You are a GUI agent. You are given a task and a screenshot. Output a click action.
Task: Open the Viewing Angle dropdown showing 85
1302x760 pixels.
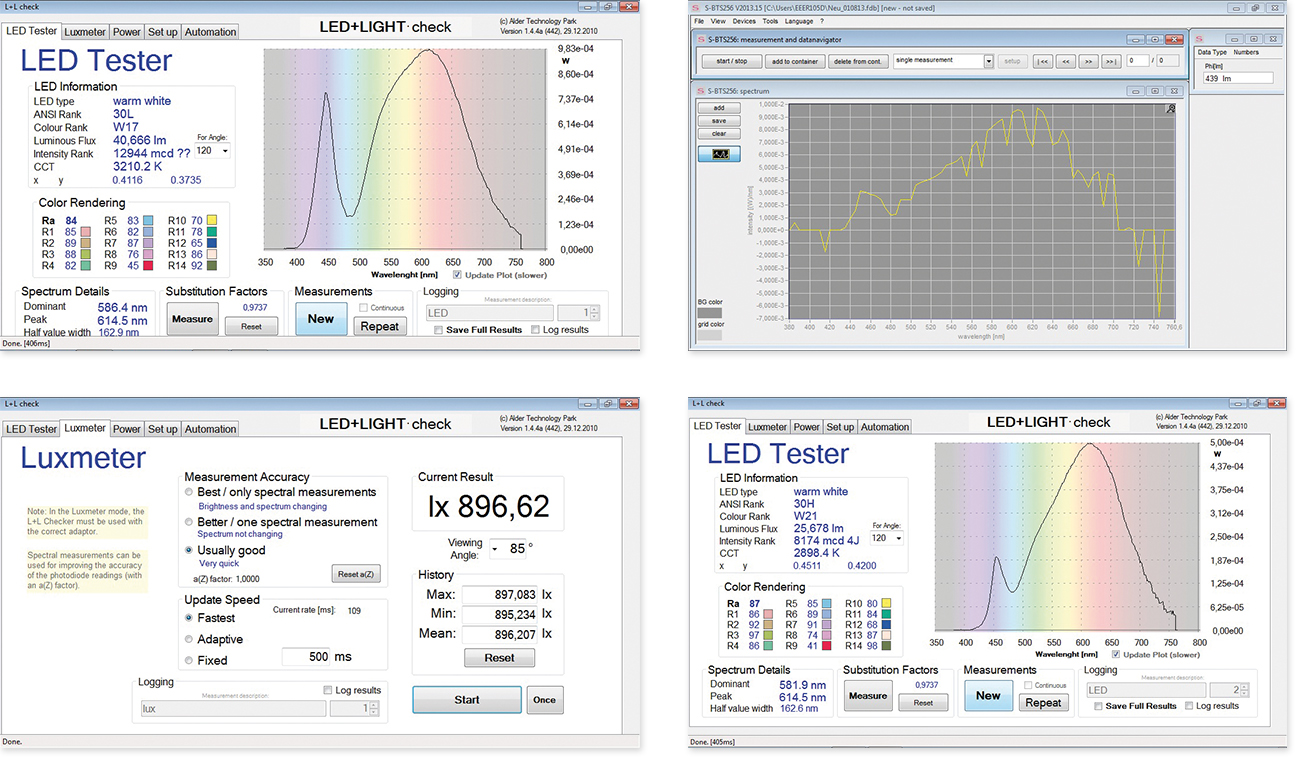(x=494, y=548)
